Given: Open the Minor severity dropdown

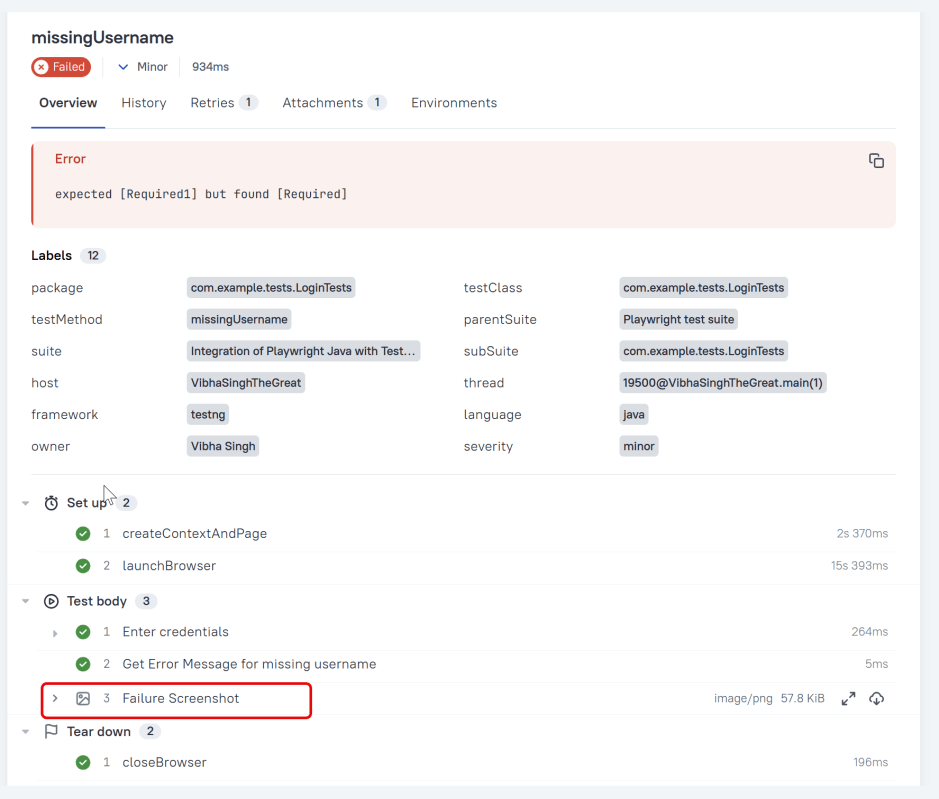Looking at the screenshot, I should tap(142, 67).
